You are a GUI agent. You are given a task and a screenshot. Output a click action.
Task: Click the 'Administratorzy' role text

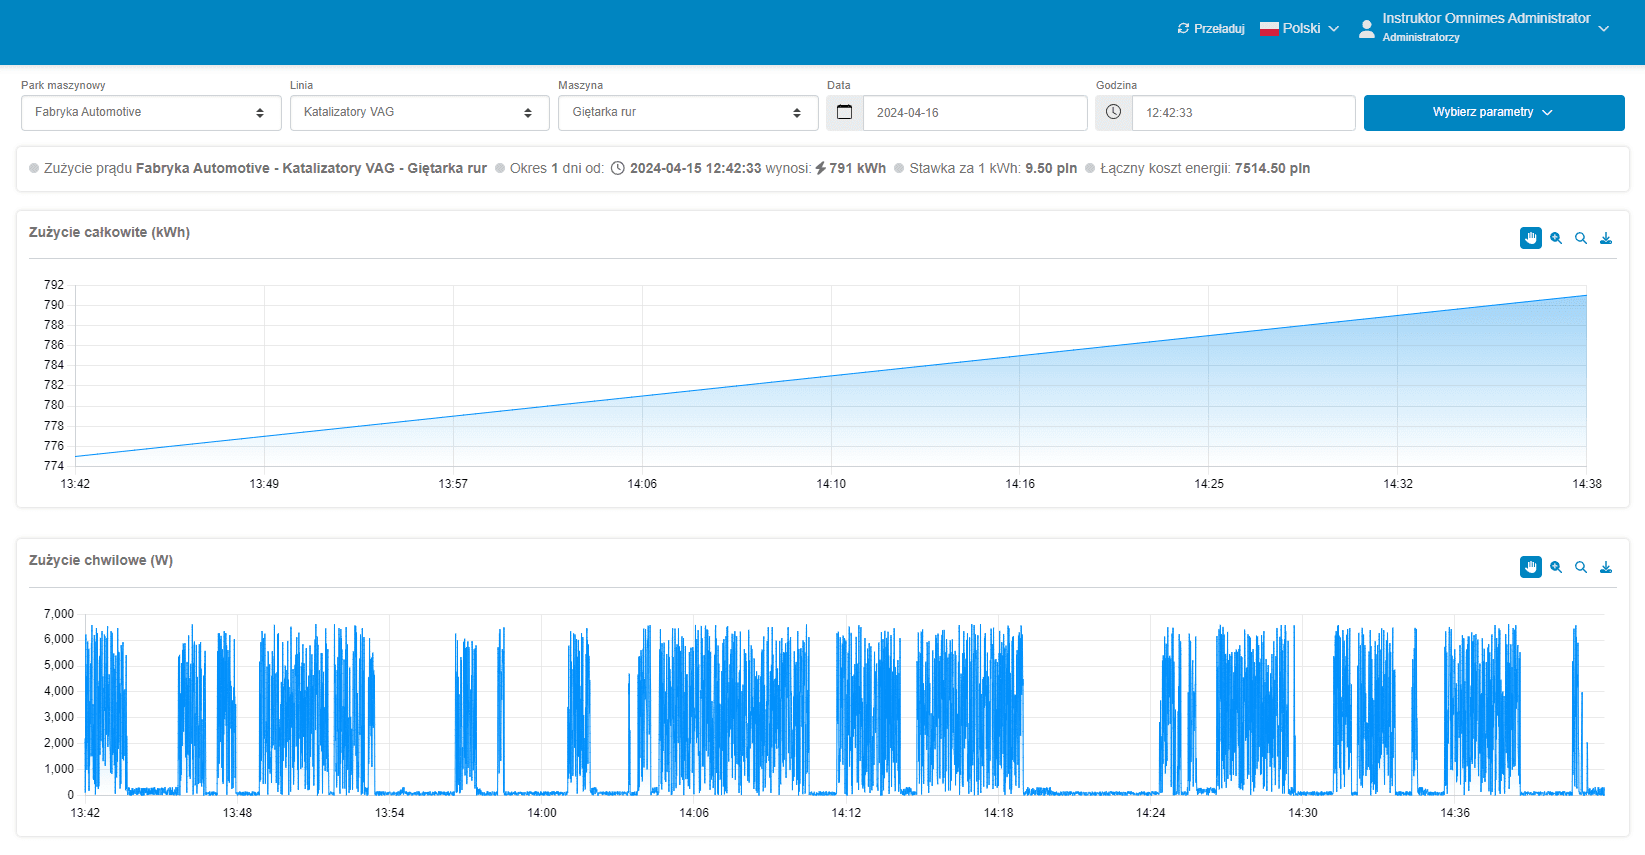[1421, 38]
